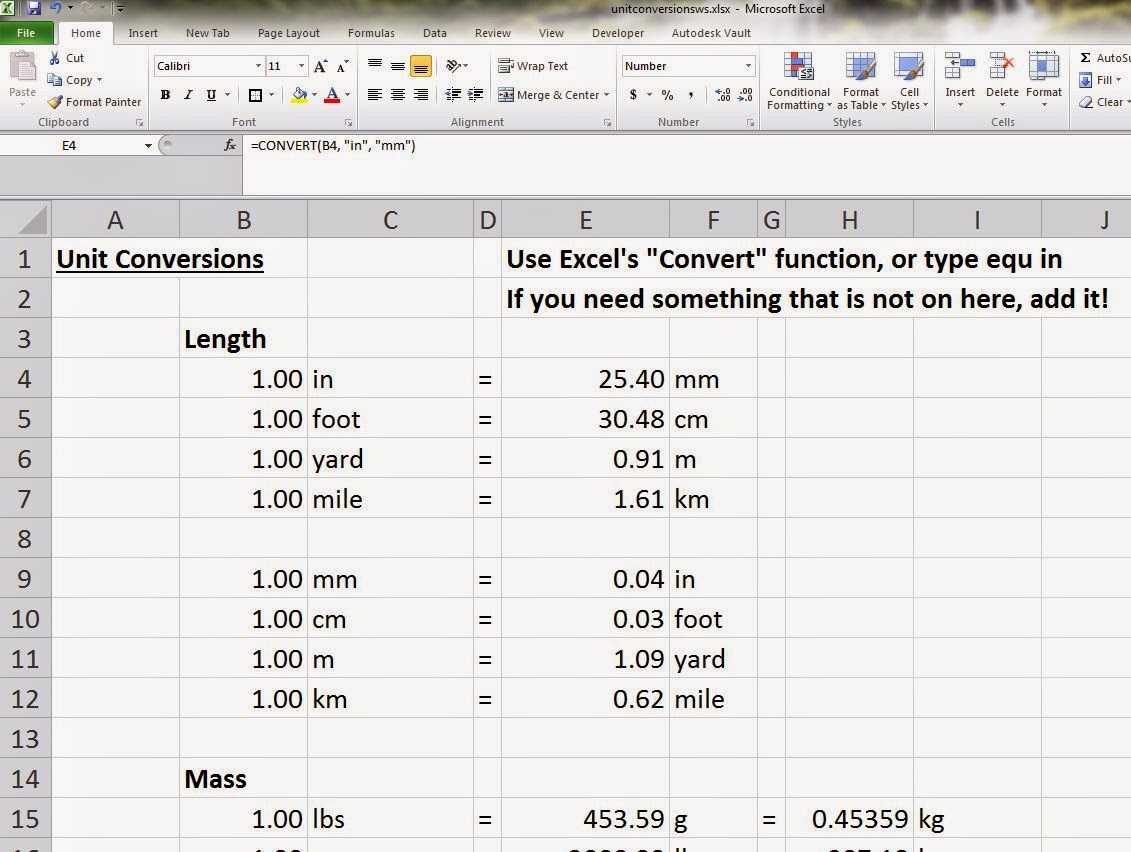Toggle Italic formatting
The image size is (1131, 852).
[188, 95]
